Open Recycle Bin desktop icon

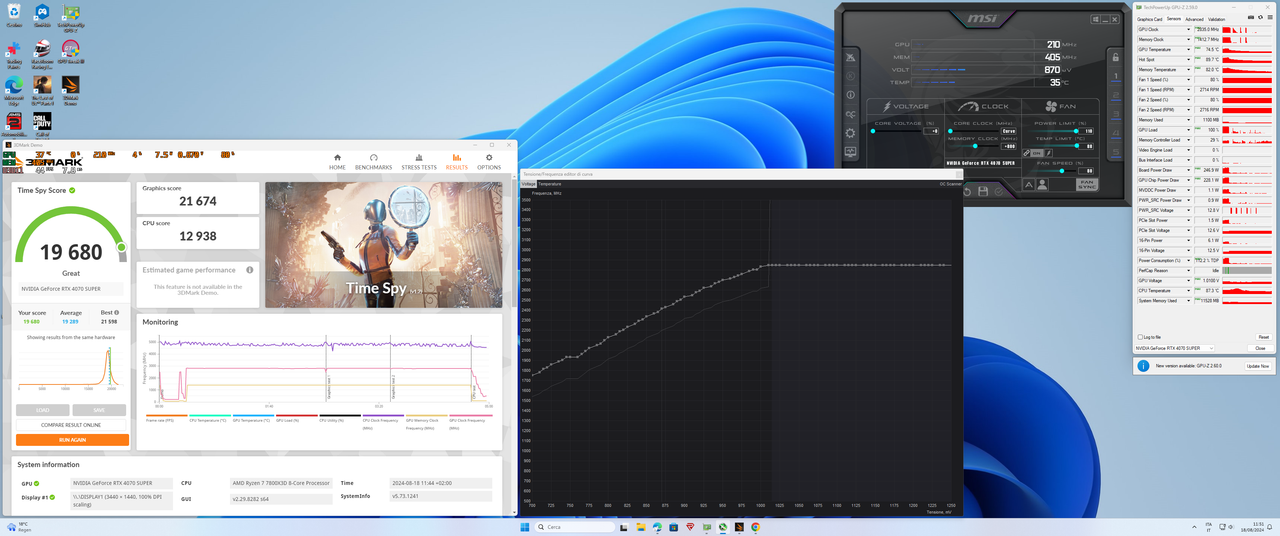pyautogui.click(x=14, y=16)
